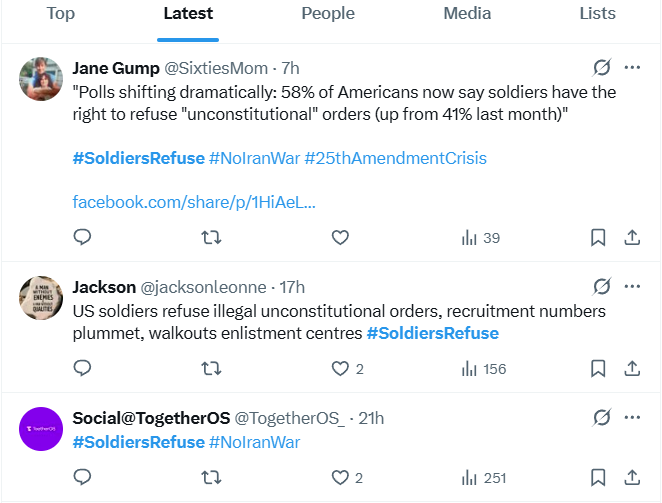This screenshot has height=503, width=662.
Task: Share Jane Gump's post
Action: pyautogui.click(x=632, y=238)
